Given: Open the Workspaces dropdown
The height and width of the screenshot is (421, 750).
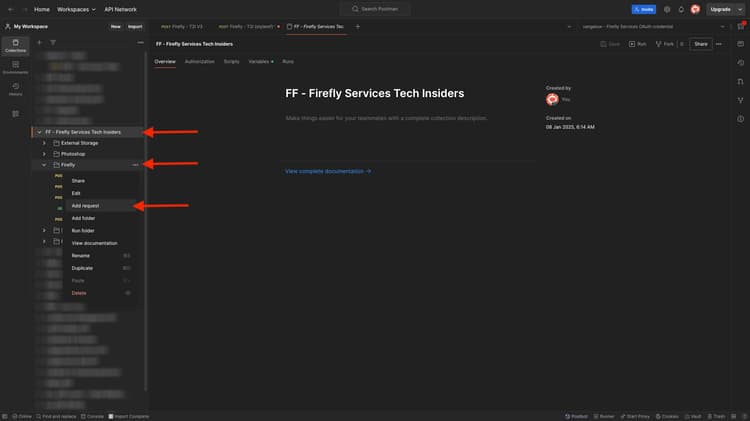Looking at the screenshot, I should (x=76, y=9).
